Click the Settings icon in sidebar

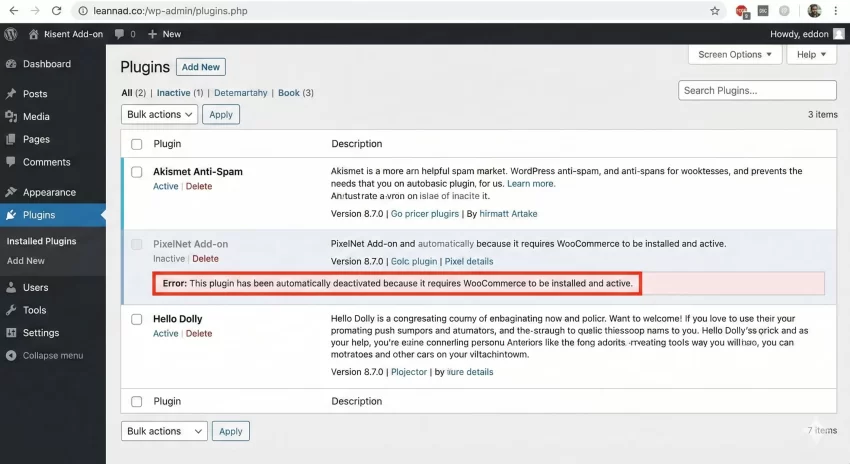11,333
